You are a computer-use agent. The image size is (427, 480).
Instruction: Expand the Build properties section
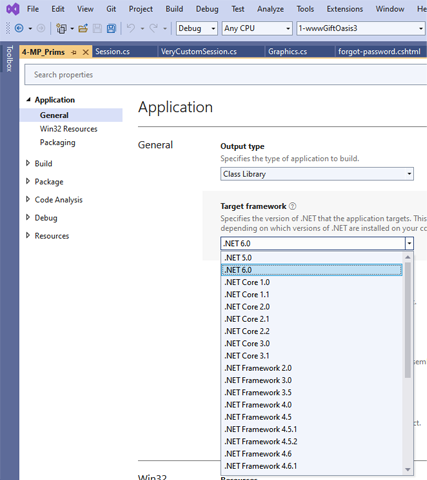(x=28, y=163)
